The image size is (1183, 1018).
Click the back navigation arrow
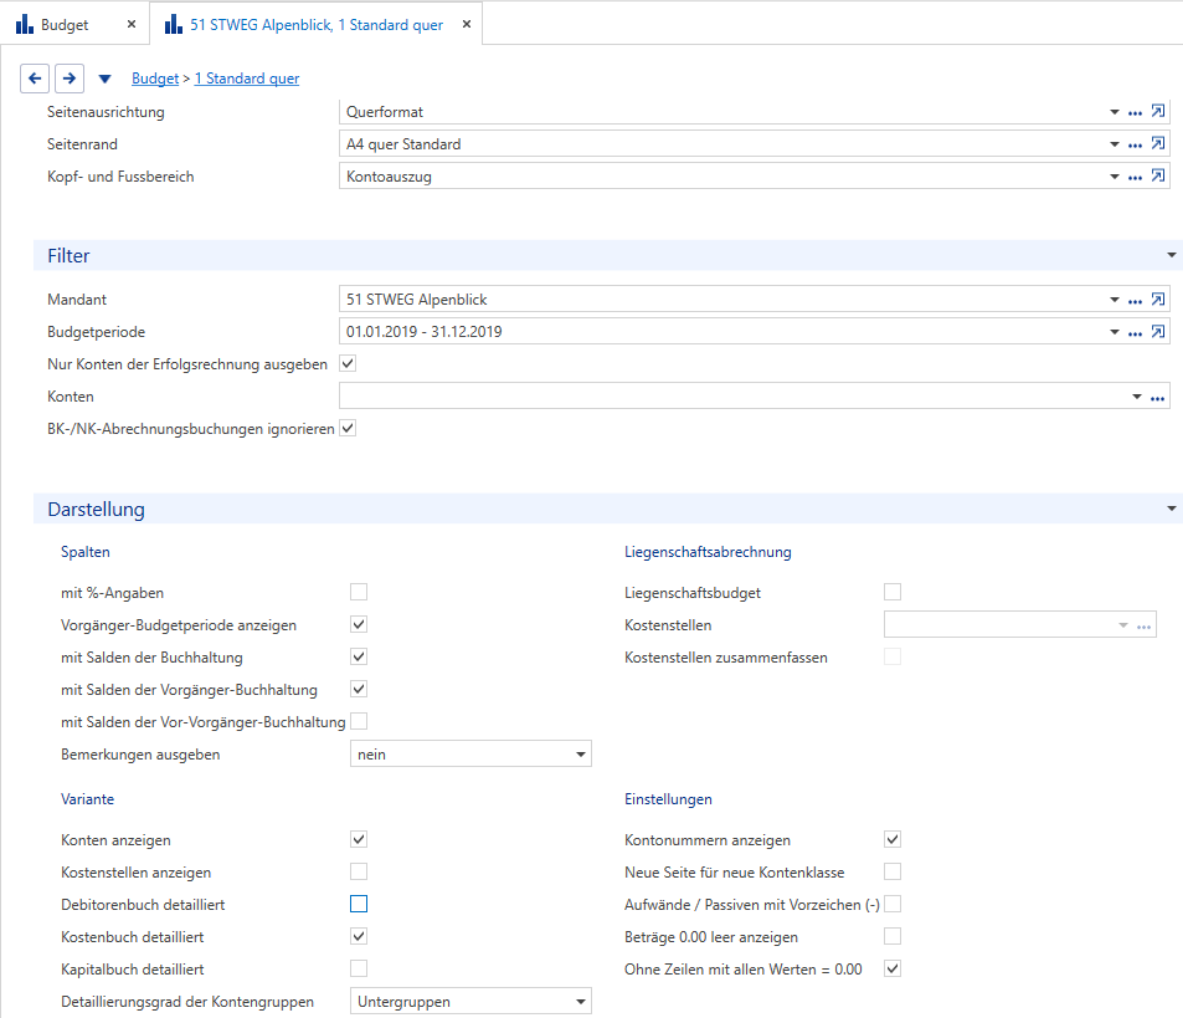coord(35,78)
